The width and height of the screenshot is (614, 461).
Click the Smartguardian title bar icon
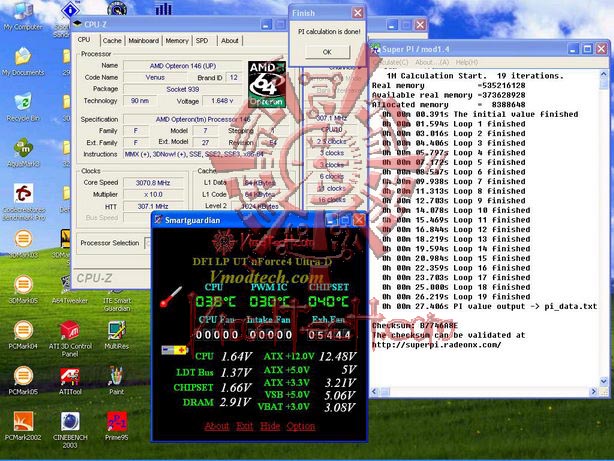pyautogui.click(x=158, y=220)
